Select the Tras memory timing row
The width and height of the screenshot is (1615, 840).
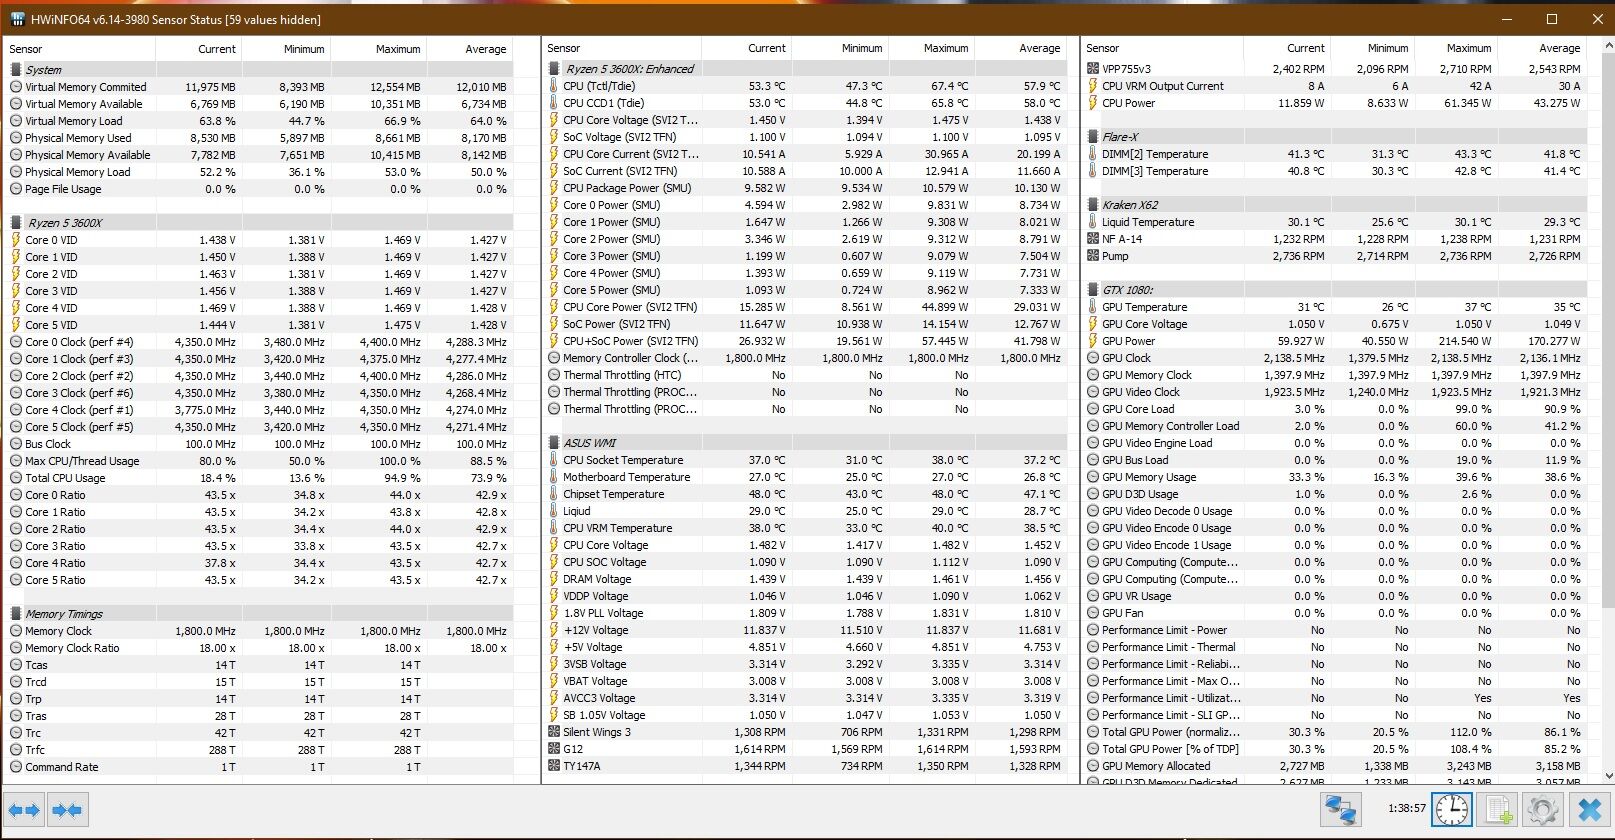pos(259,716)
